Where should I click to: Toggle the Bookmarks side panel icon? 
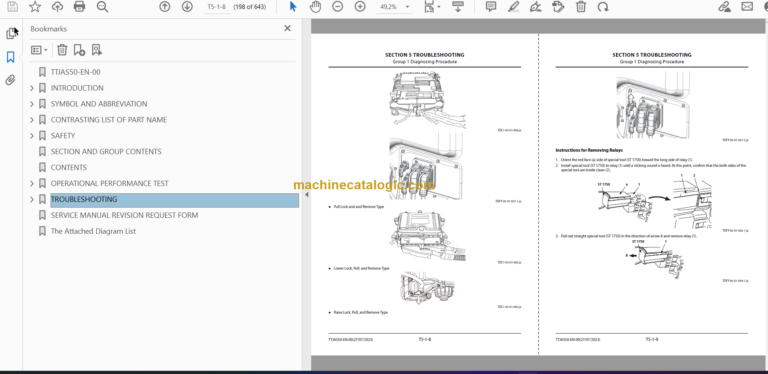11,57
